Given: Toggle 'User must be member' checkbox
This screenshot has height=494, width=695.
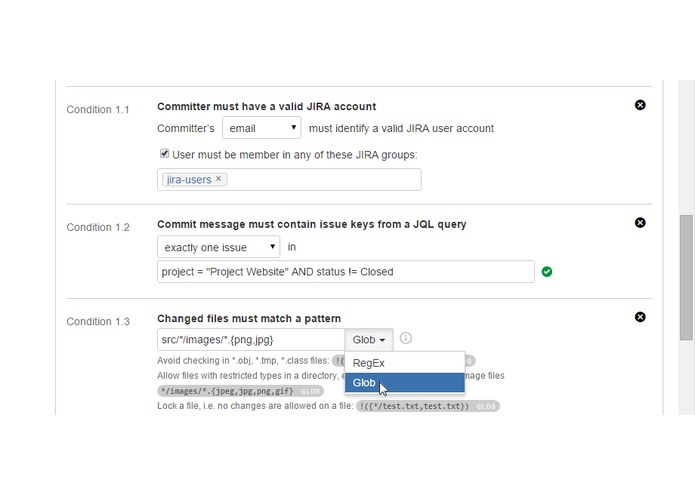Looking at the screenshot, I should coord(164,154).
